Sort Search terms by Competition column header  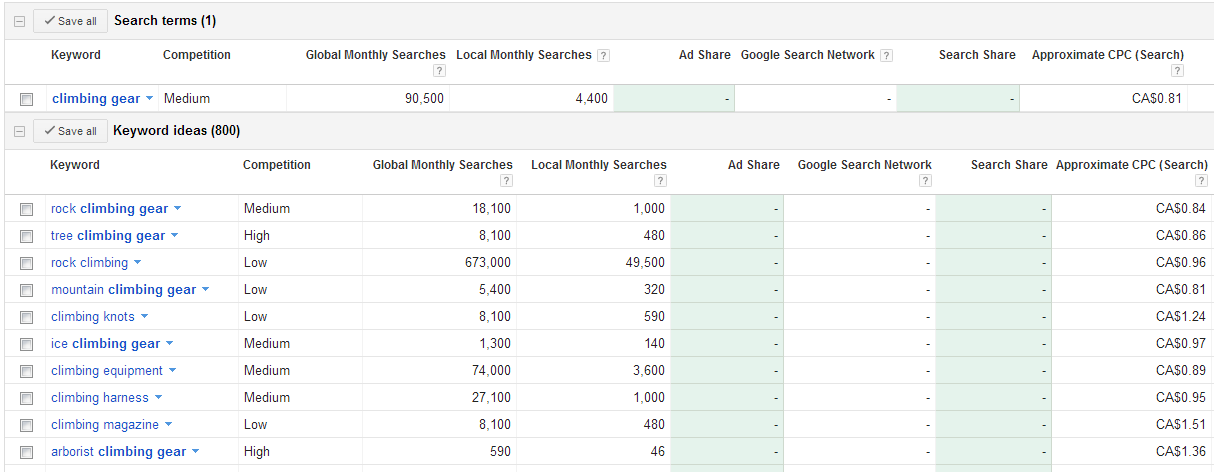[x=197, y=55]
